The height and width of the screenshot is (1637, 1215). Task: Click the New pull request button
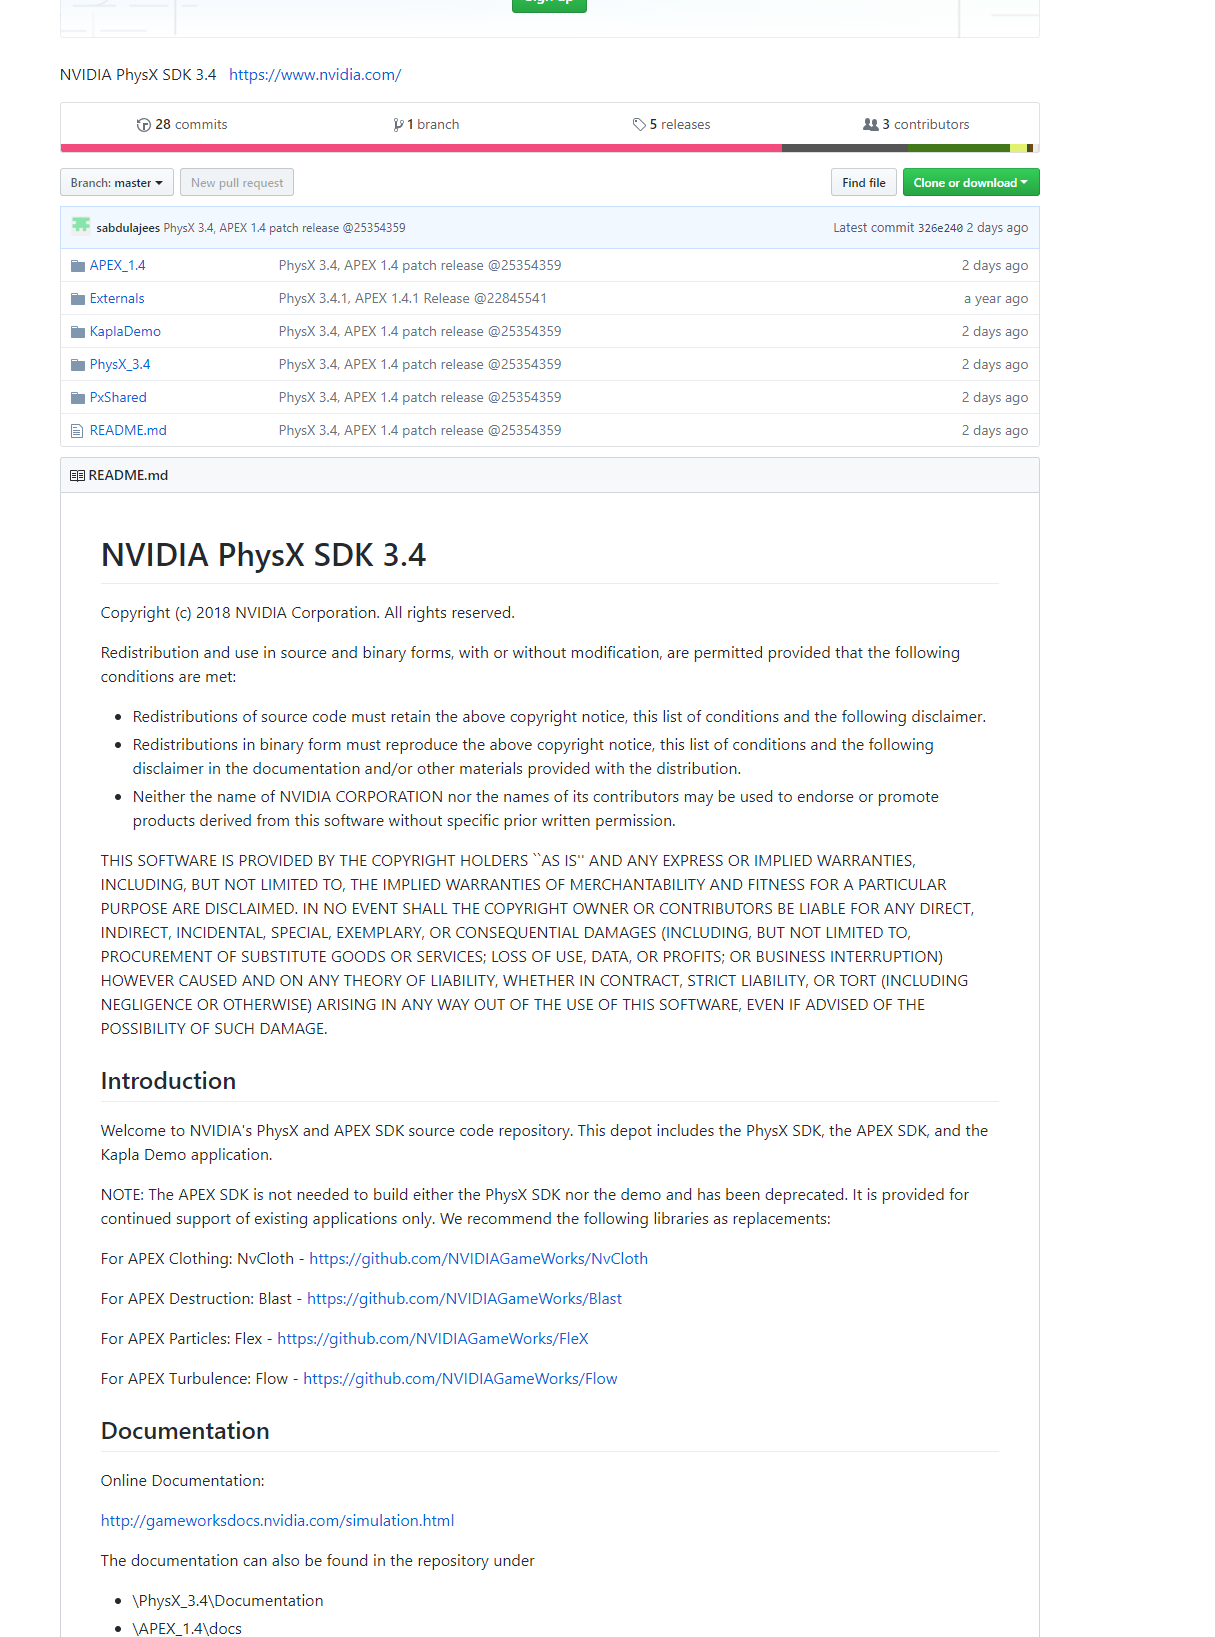point(237,183)
